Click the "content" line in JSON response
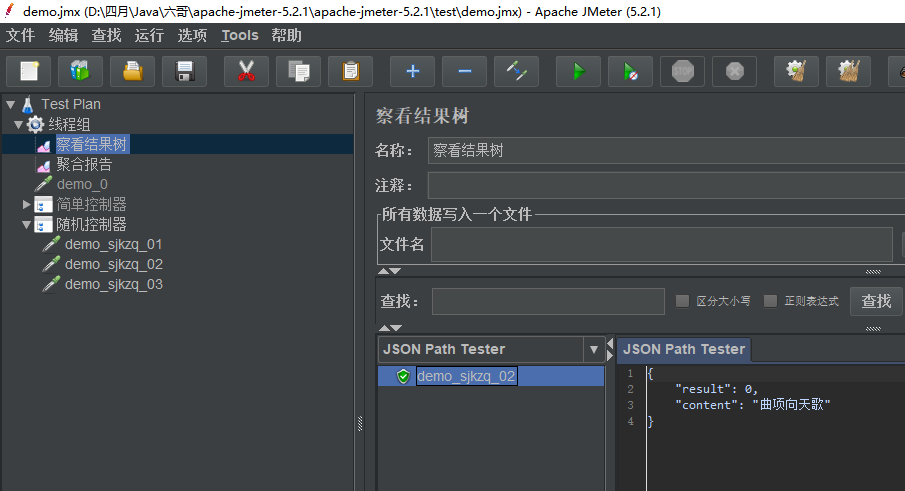The height and width of the screenshot is (491, 905). coord(753,405)
